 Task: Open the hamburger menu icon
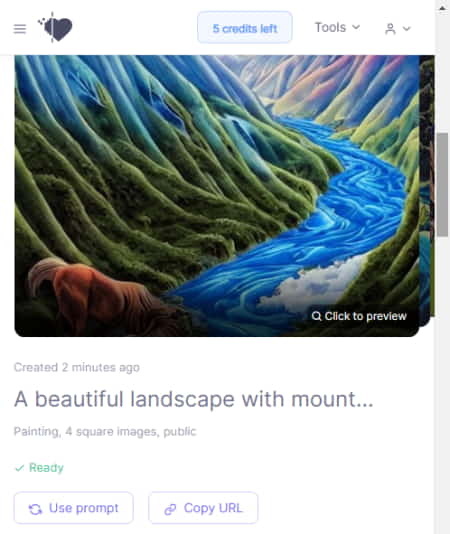tap(20, 29)
